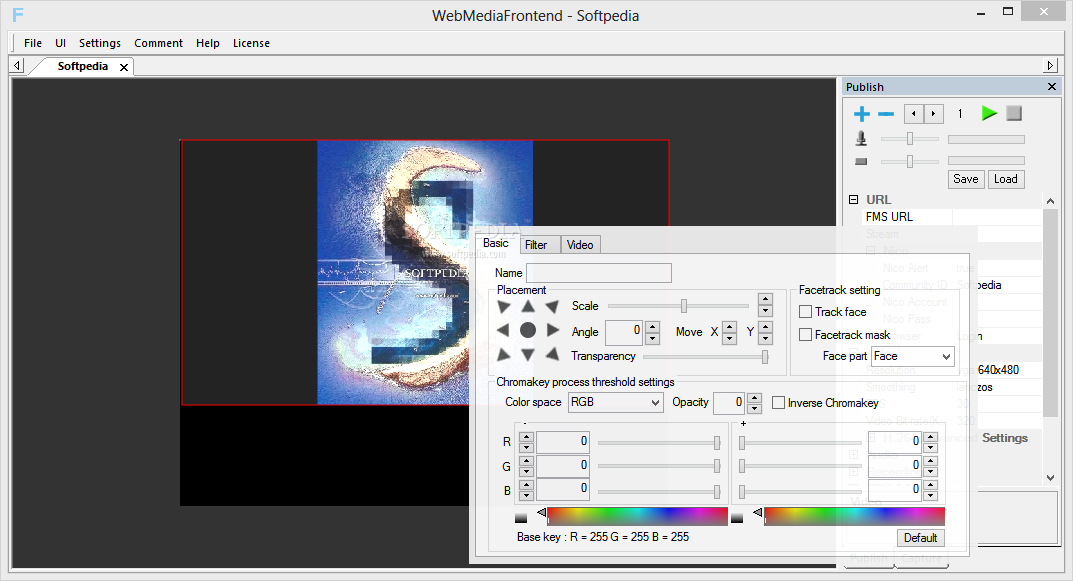The image size is (1073, 581).
Task: Select the Softpedia document tab
Action: point(82,66)
